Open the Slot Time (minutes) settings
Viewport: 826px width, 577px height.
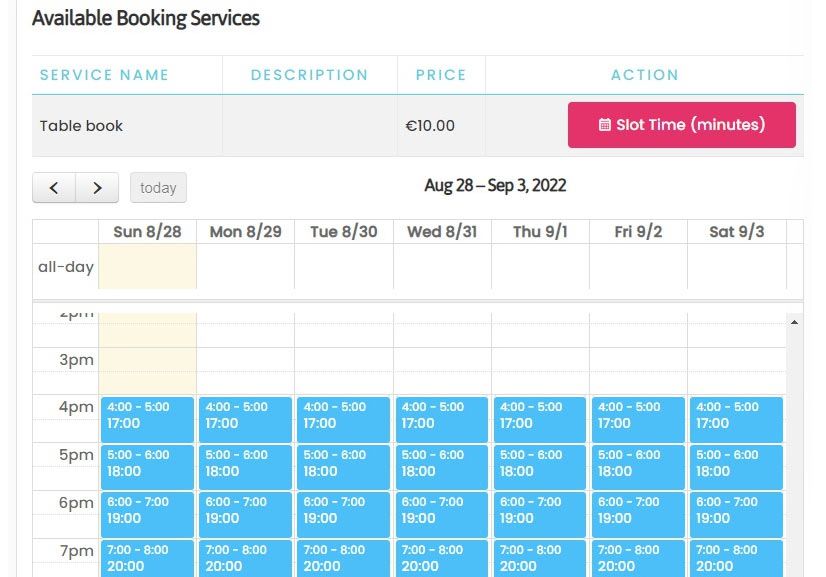coord(681,125)
